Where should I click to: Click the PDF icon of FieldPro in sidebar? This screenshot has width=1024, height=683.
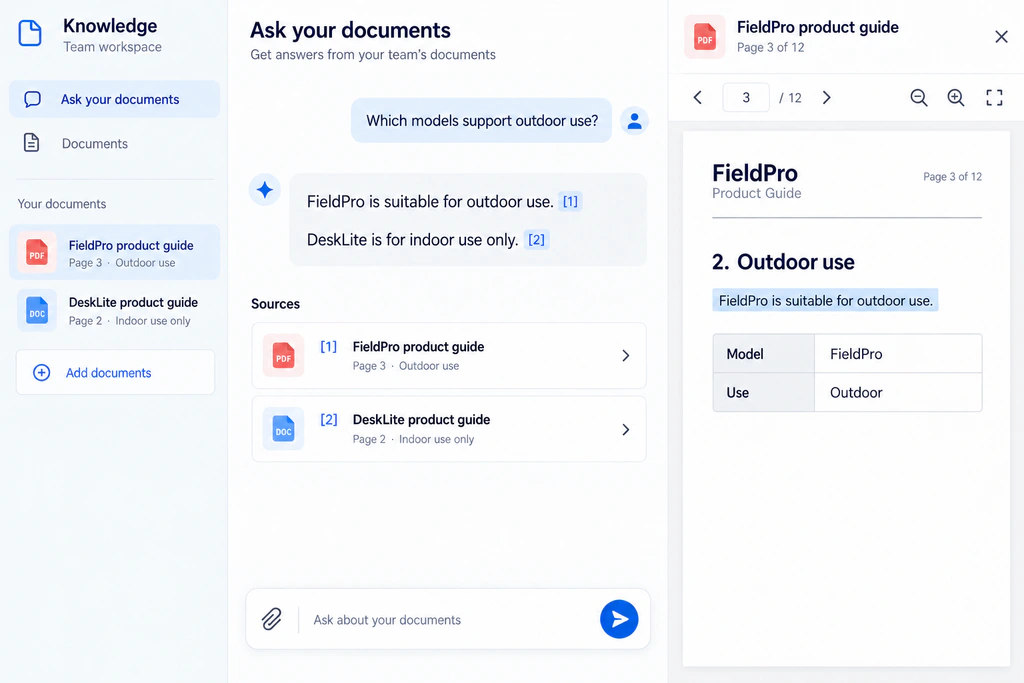pyautogui.click(x=37, y=253)
